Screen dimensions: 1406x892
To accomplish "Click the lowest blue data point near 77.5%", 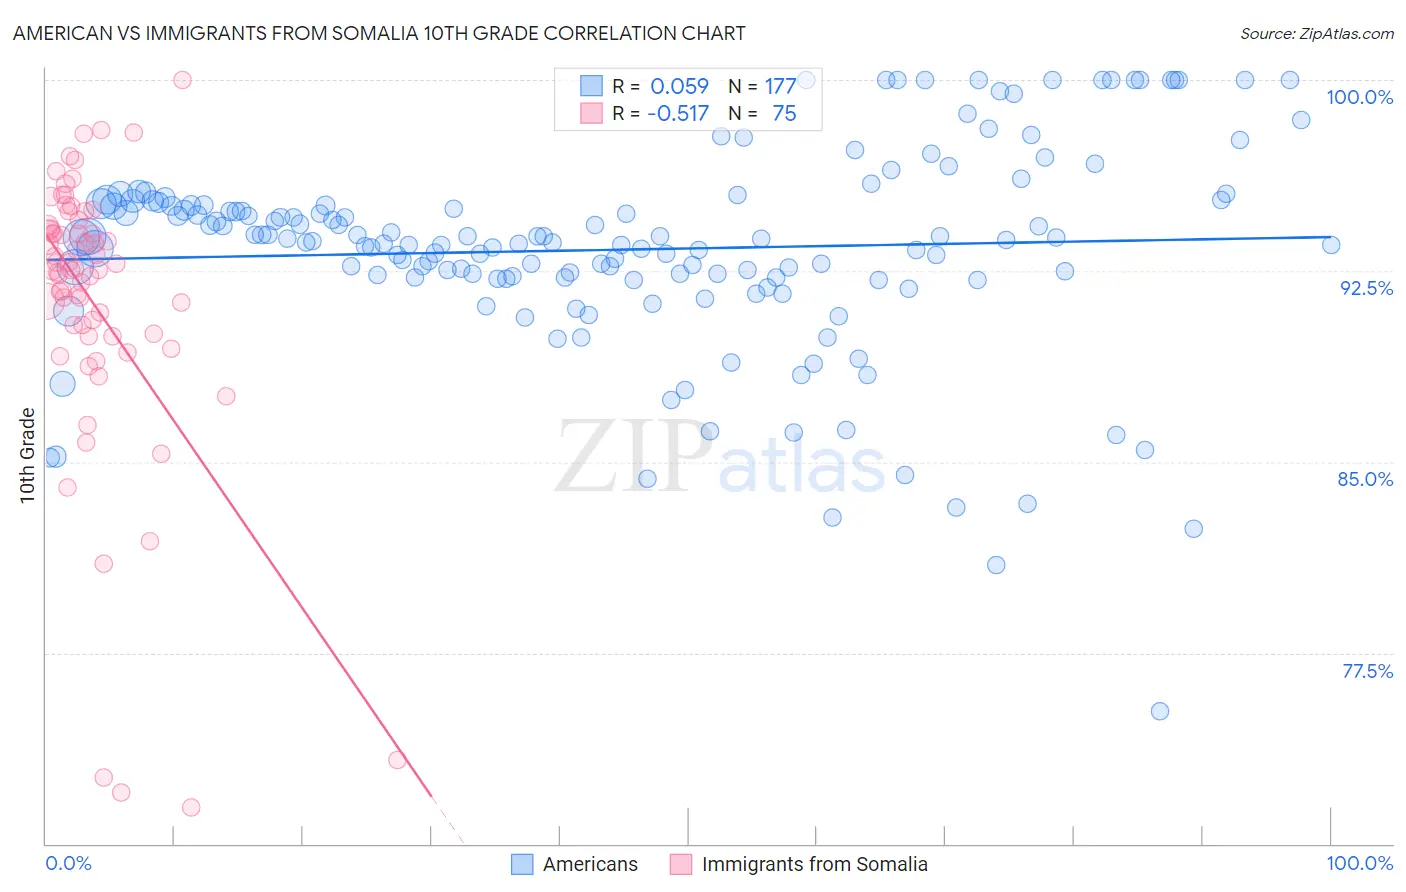I will [x=1160, y=711].
